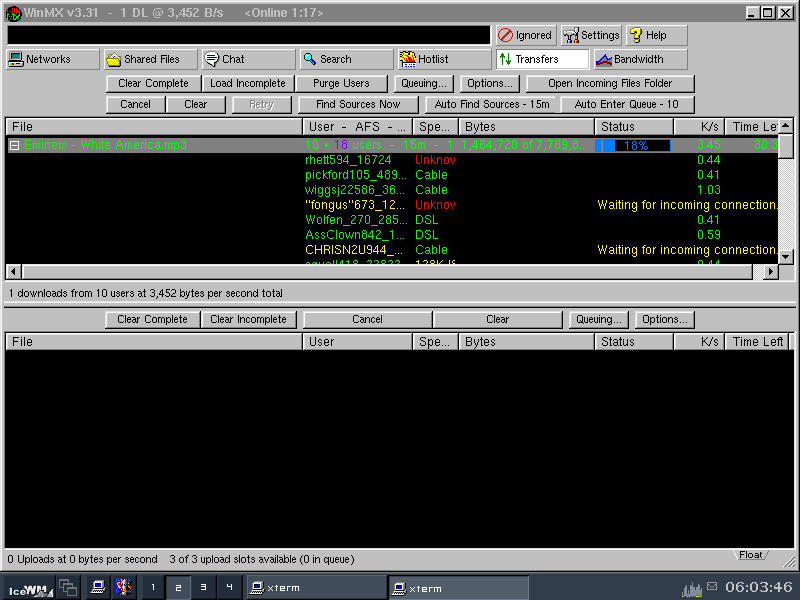
Task: Open the download Queuing... menu
Action: click(x=423, y=83)
